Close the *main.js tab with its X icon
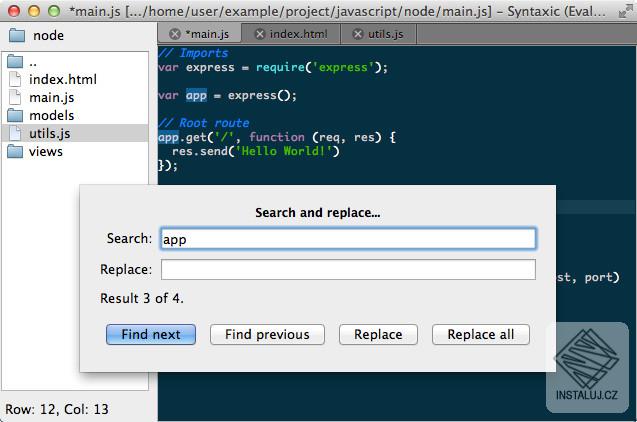Image resolution: width=637 pixels, height=422 pixels. (x=175, y=34)
